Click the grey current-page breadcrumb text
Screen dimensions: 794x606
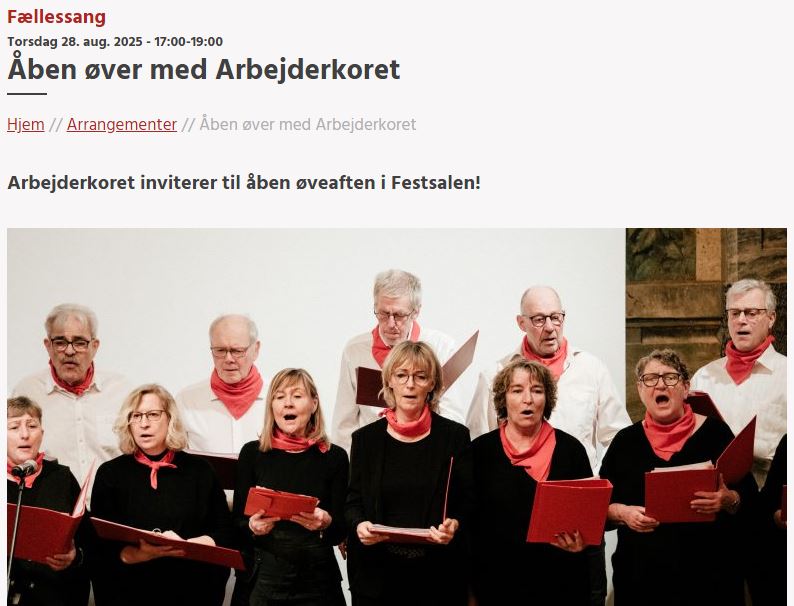pos(308,125)
